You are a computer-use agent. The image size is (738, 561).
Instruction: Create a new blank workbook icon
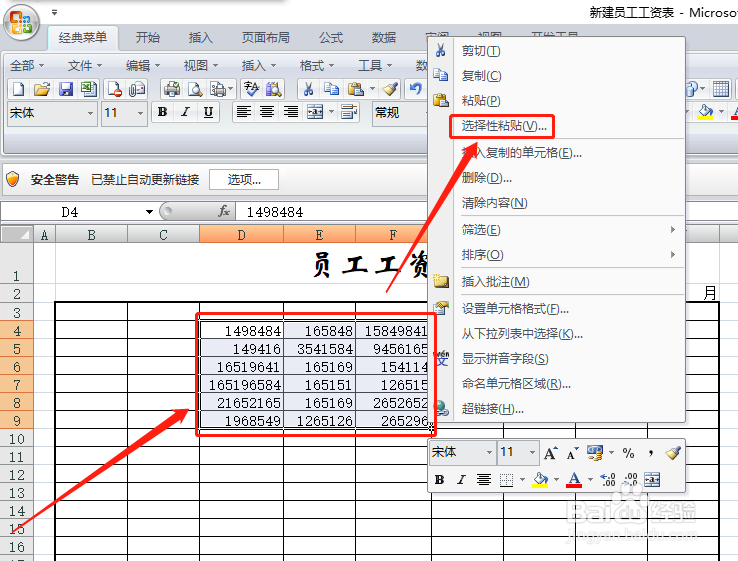coord(18,89)
